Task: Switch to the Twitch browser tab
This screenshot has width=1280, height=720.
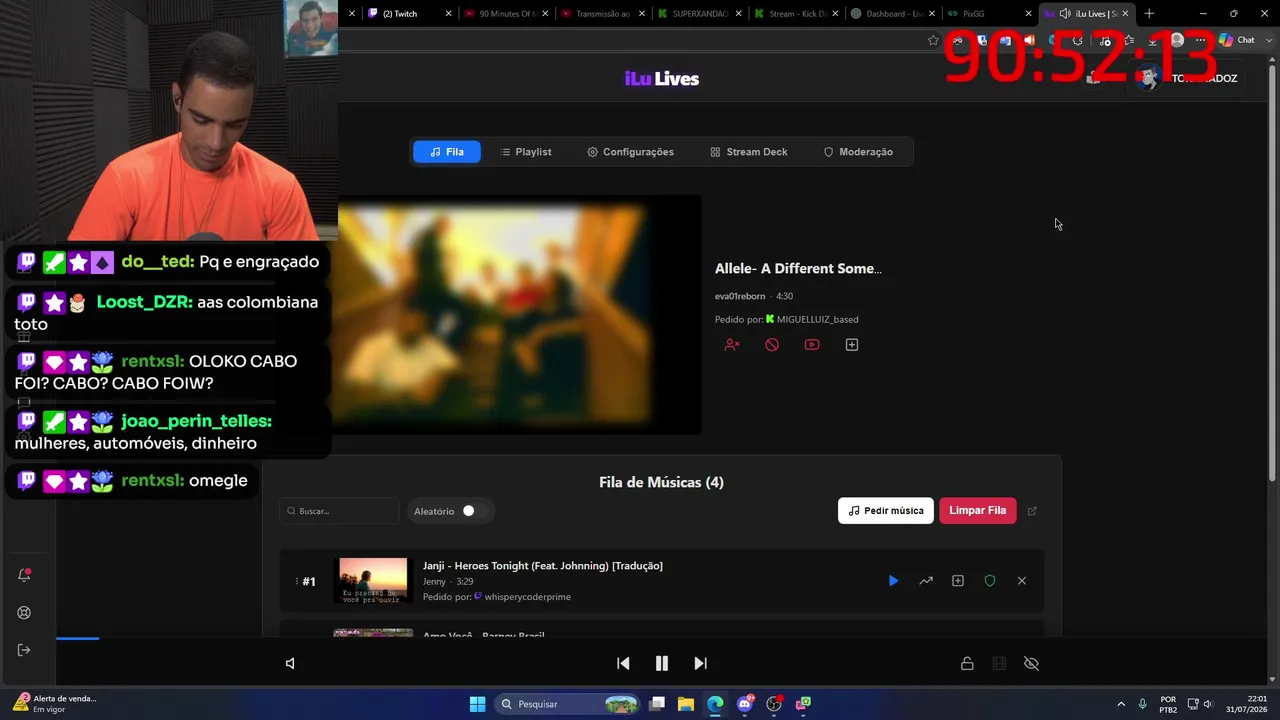Action: tap(408, 14)
